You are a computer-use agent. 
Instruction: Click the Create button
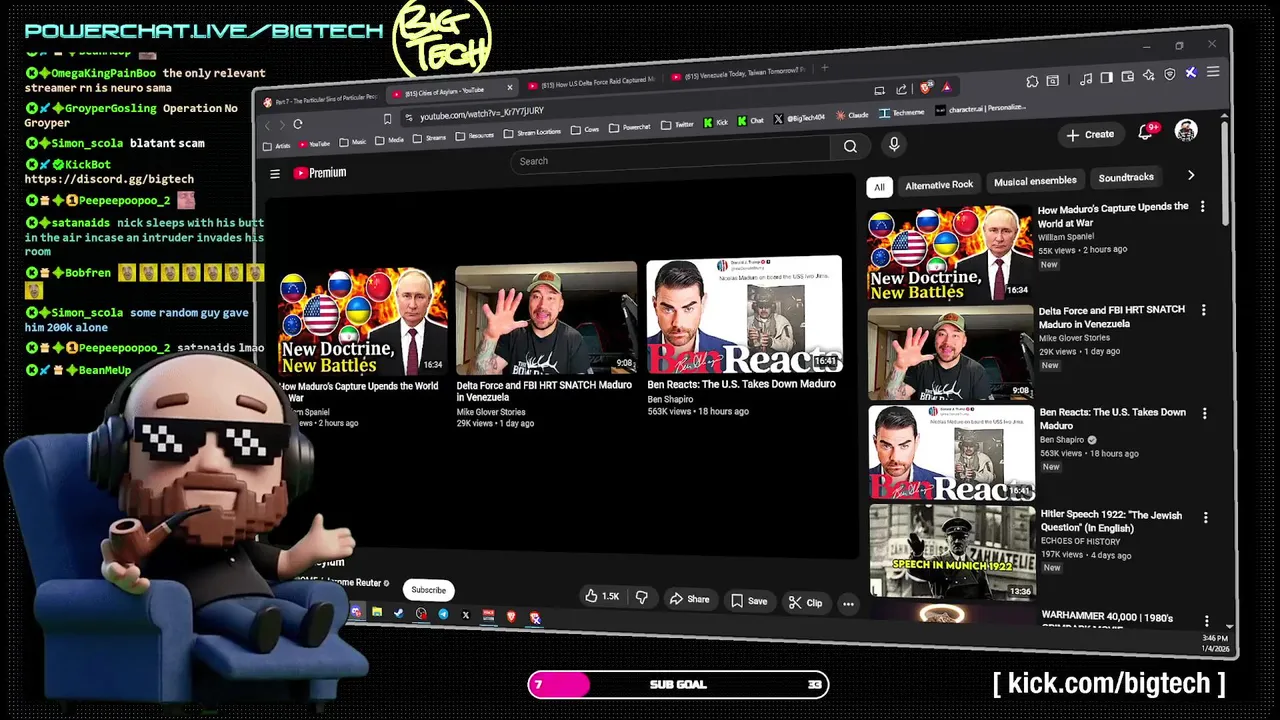[1090, 134]
